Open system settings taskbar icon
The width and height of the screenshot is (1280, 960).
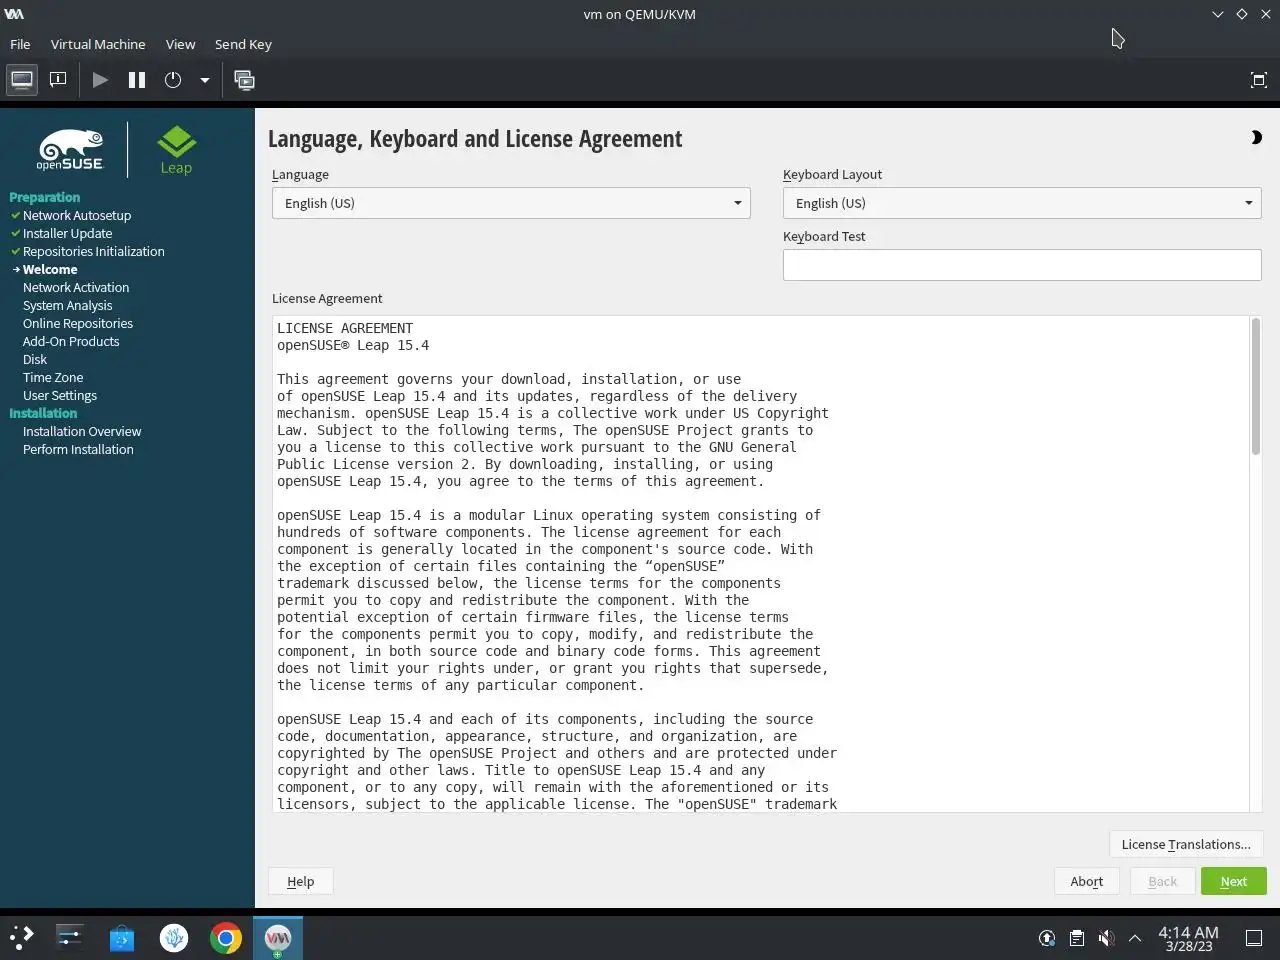tap(70, 937)
